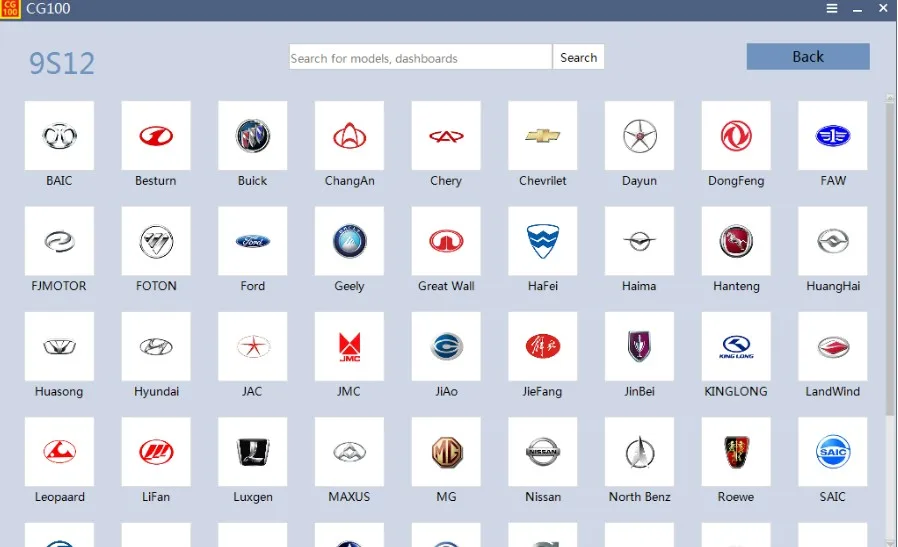Viewport: 898px width, 547px height.
Task: Select the ChangAn brand icon
Action: pyautogui.click(x=349, y=136)
